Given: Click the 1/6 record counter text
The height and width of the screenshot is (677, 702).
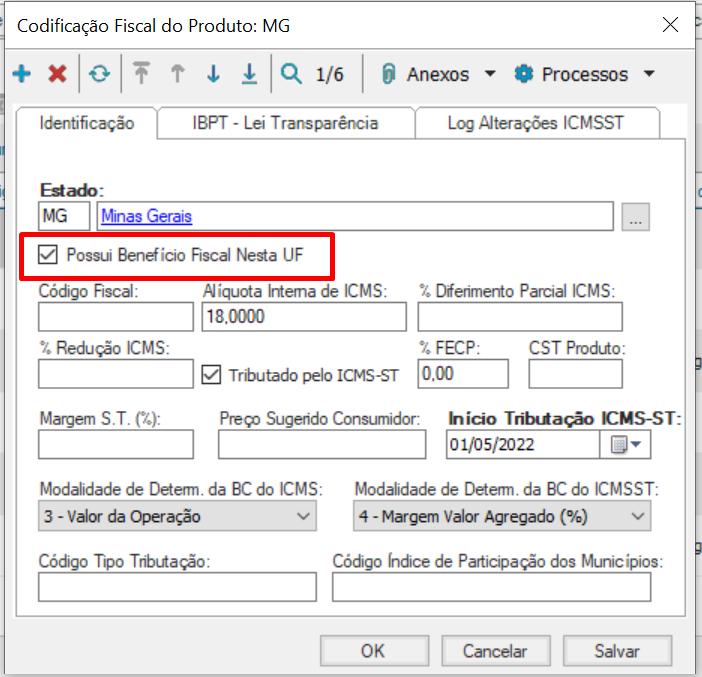Looking at the screenshot, I should tap(330, 74).
